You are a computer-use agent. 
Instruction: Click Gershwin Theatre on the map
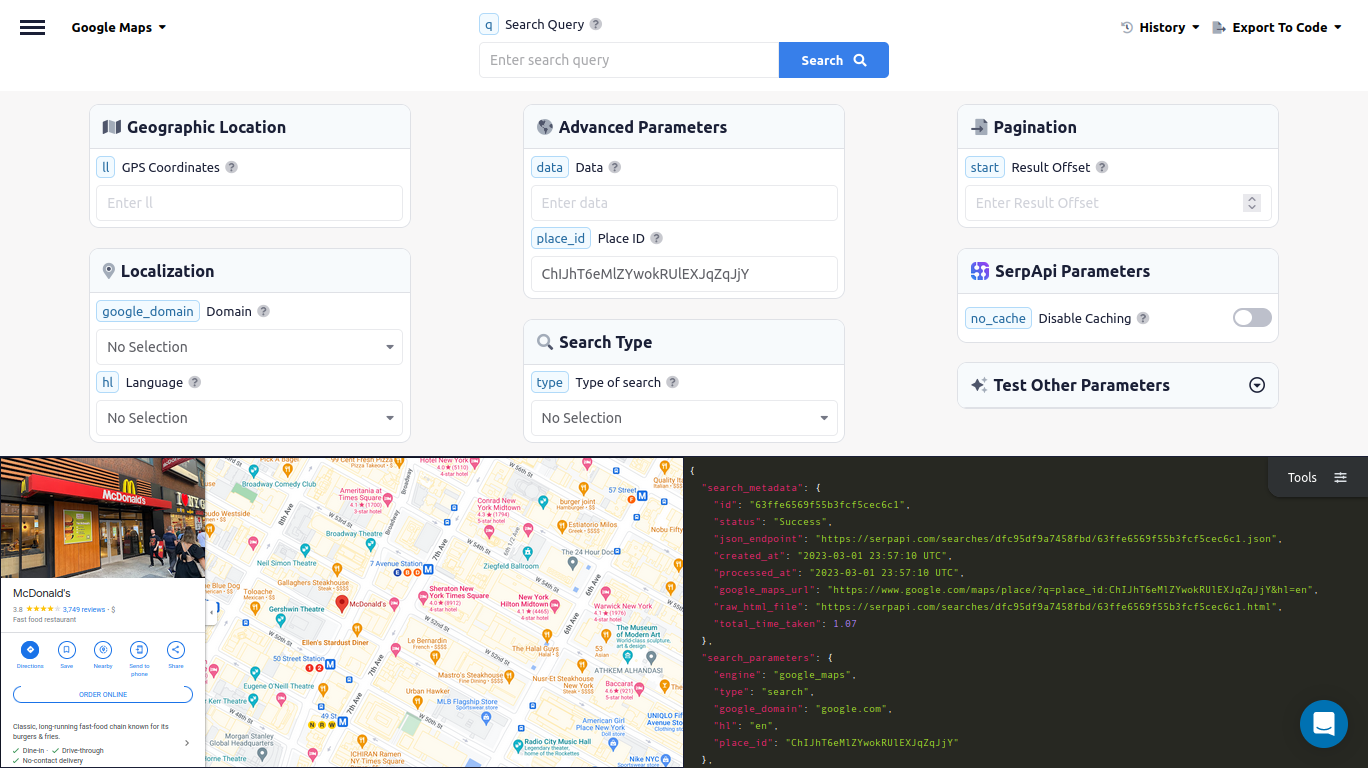pyautogui.click(x=296, y=609)
